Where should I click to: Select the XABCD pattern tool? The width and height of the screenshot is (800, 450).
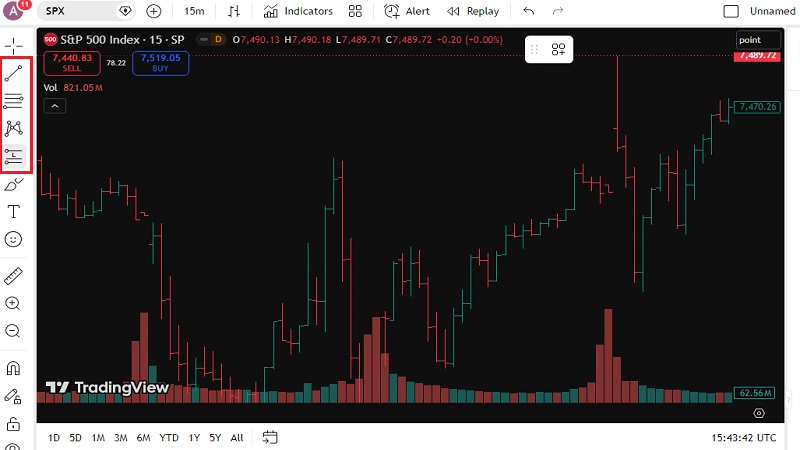click(14, 128)
